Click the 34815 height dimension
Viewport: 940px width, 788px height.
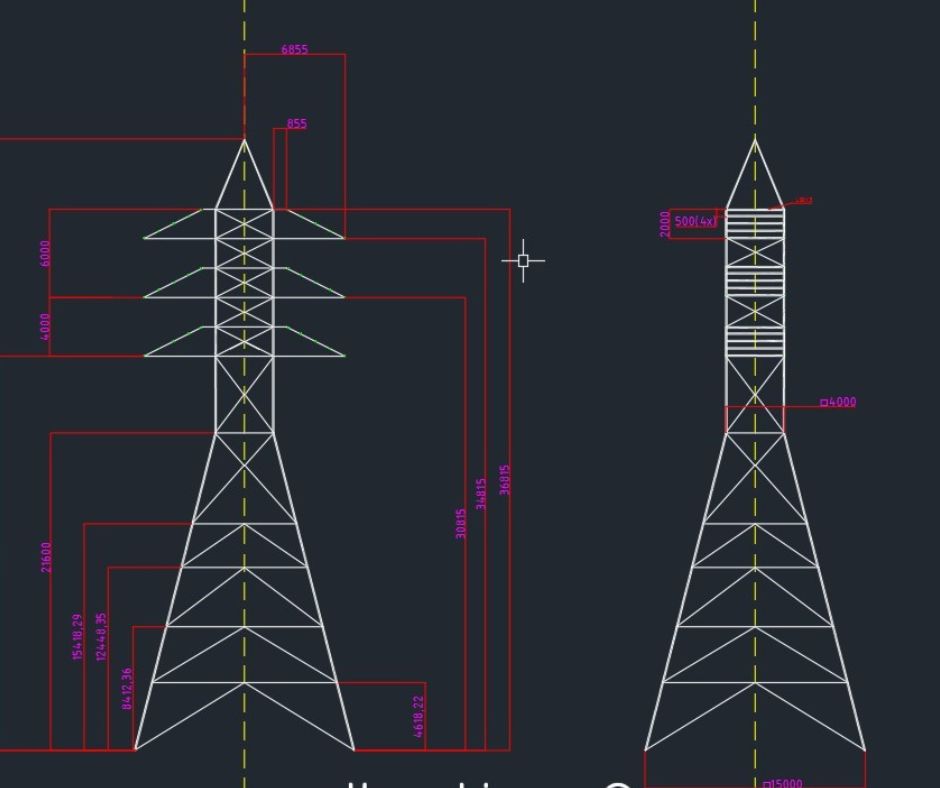tap(481, 493)
